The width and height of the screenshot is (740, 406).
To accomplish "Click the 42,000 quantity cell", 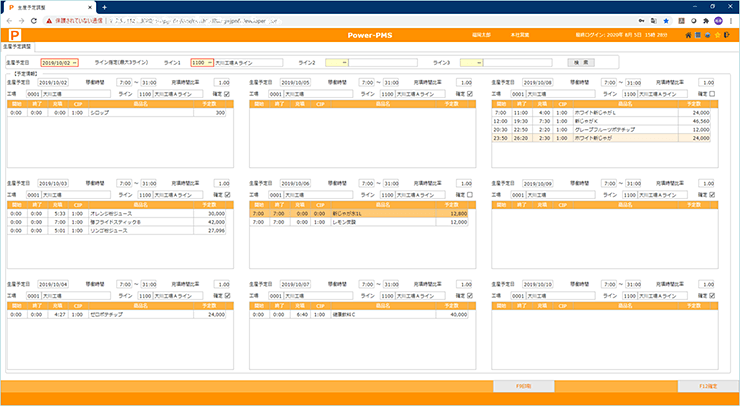I will coord(210,222).
